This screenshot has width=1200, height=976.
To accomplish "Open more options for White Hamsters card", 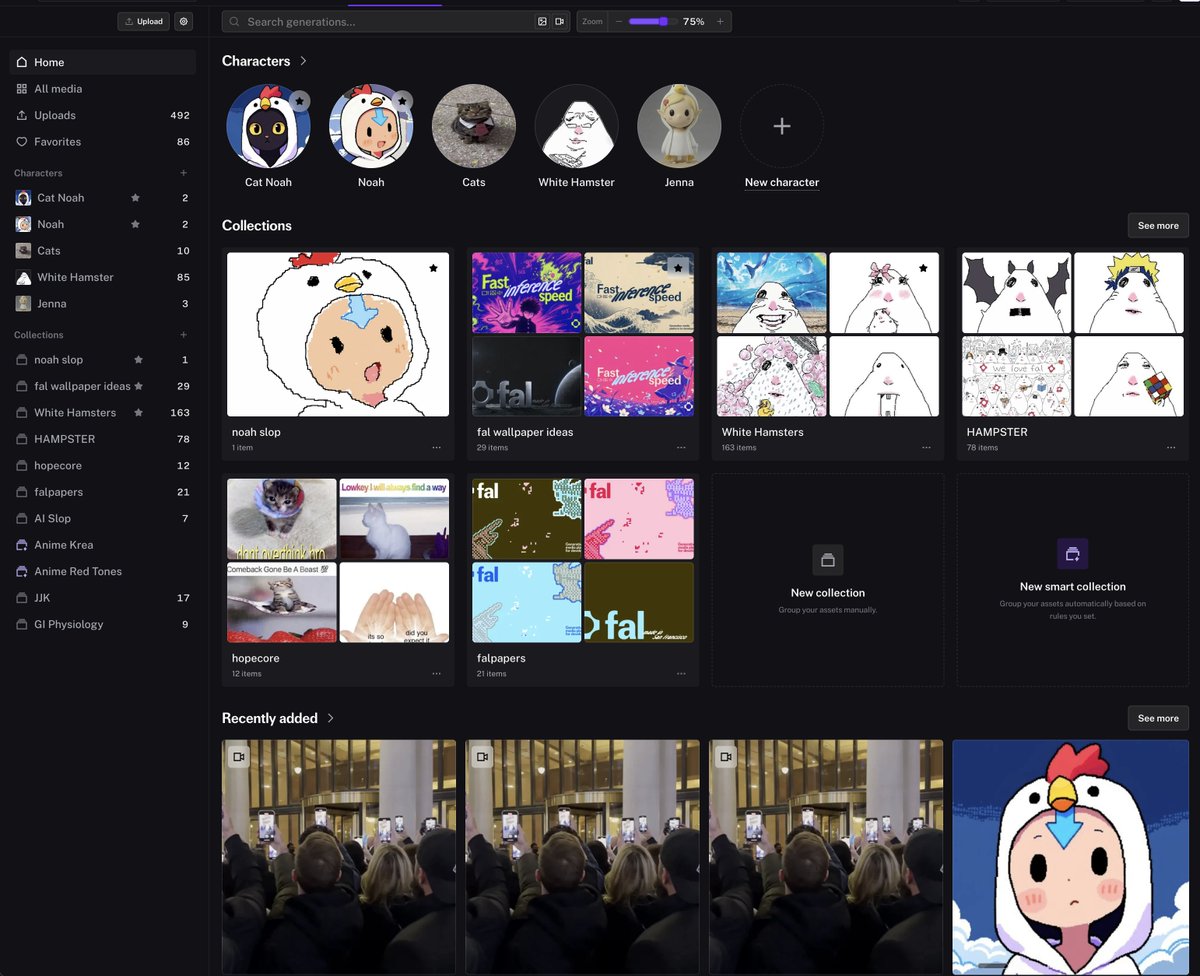I will 926,447.
